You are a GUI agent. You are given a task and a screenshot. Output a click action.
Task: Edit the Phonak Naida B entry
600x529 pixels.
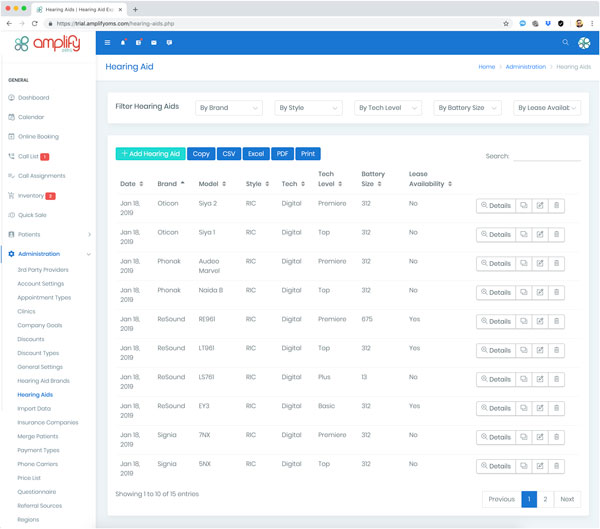tap(540, 292)
